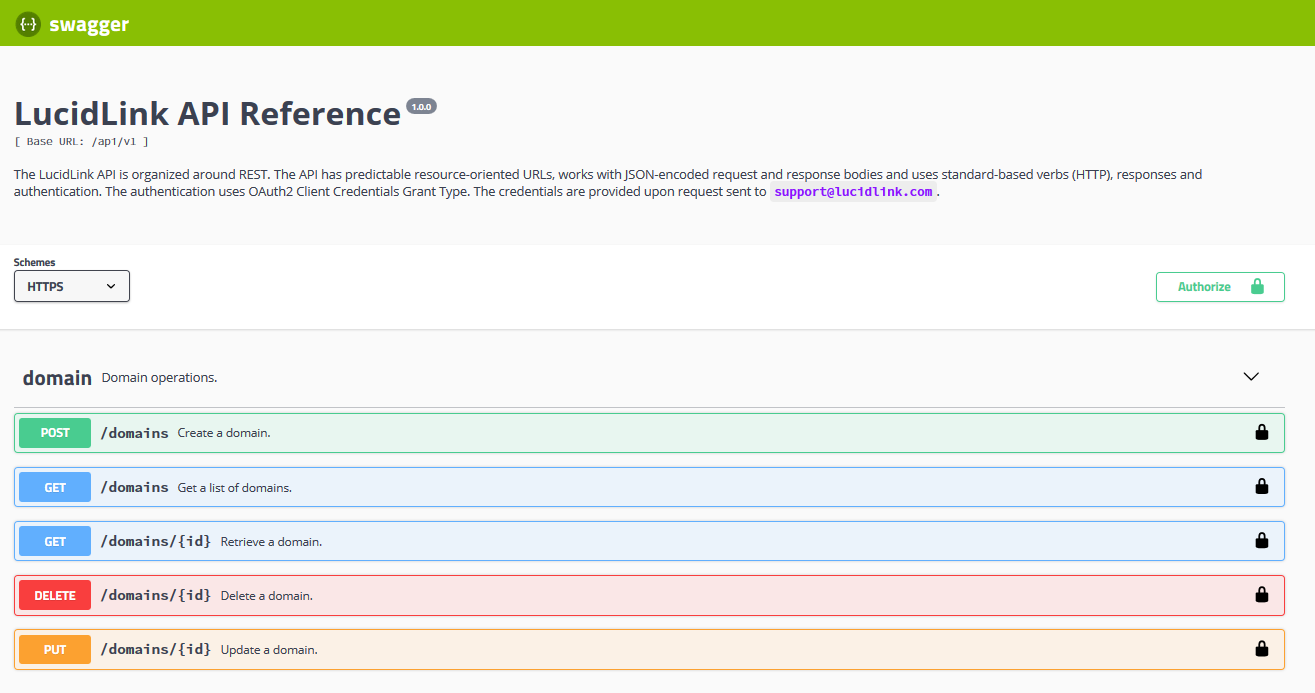Viewport: 1315px width, 693px height.
Task: Click lock icon on POST /domains row
Action: click(1261, 432)
